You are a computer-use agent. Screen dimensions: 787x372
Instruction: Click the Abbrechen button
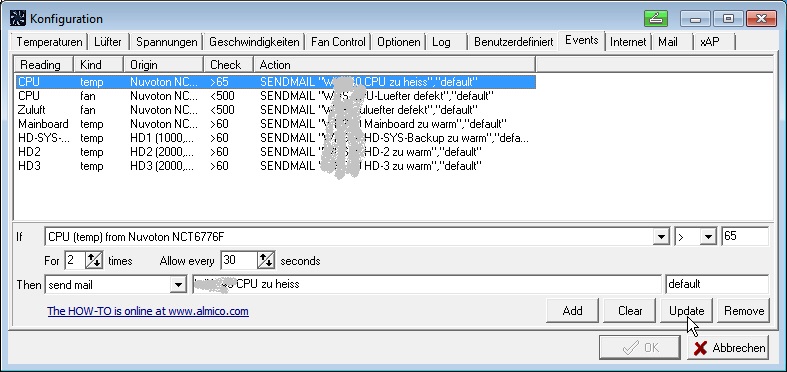click(x=728, y=347)
